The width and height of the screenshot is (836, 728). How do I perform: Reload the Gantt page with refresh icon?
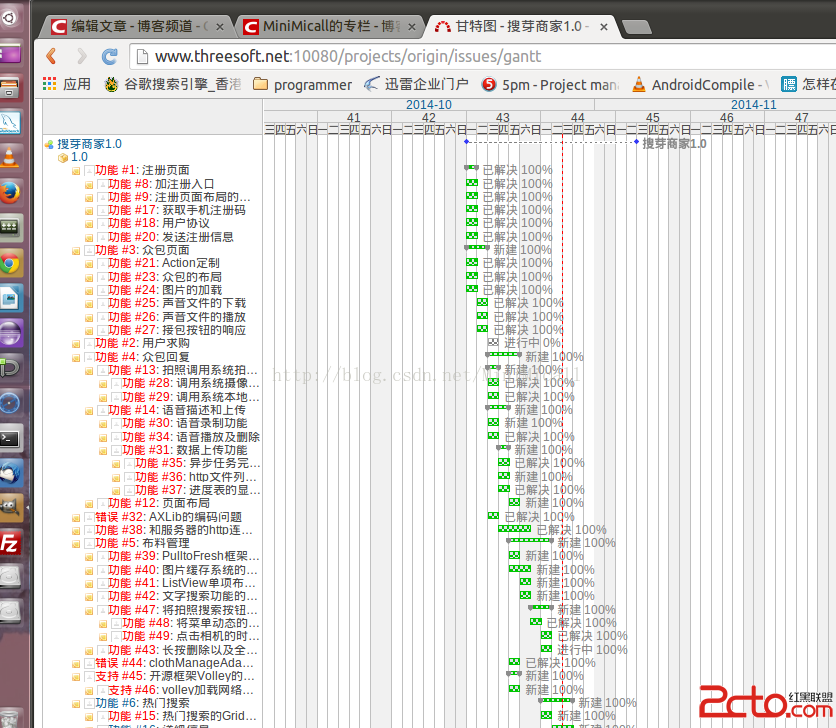110,56
